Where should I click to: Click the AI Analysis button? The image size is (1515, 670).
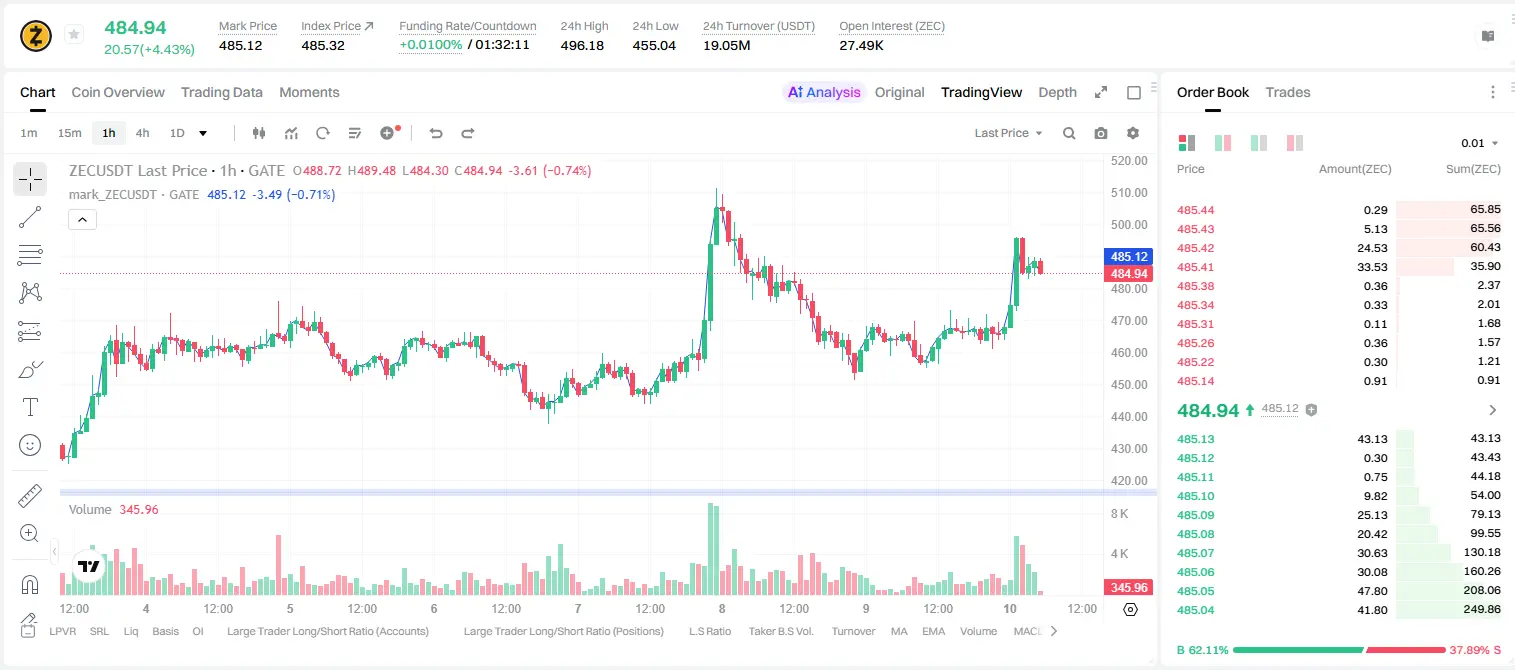coord(824,92)
